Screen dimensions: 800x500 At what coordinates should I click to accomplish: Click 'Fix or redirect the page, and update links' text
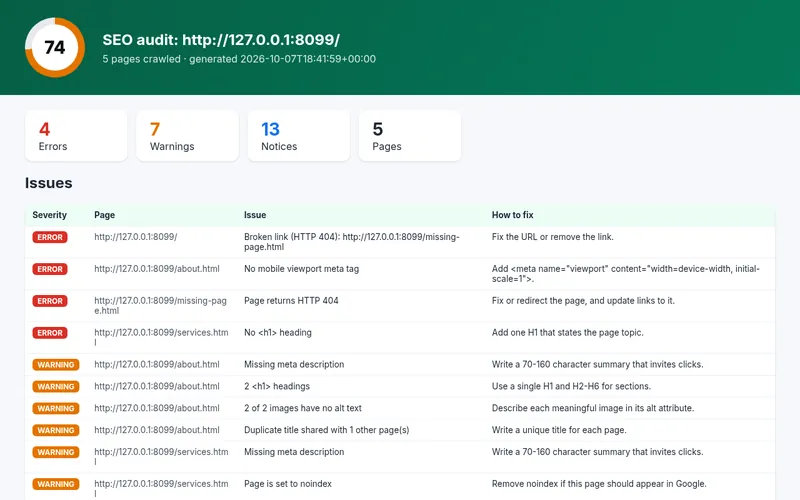(583, 301)
